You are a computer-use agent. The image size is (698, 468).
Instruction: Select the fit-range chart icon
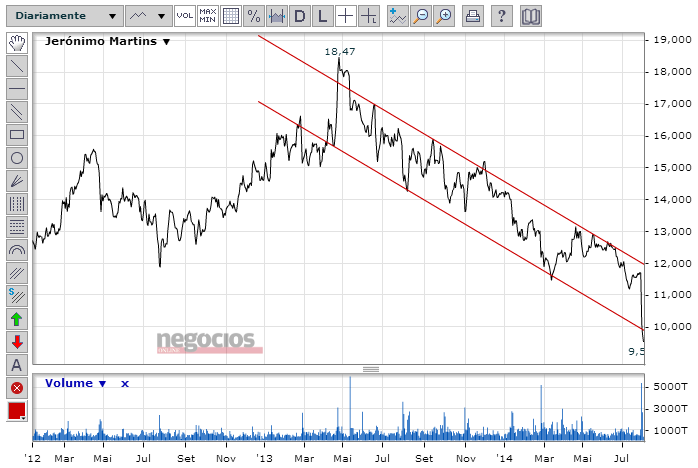point(277,16)
